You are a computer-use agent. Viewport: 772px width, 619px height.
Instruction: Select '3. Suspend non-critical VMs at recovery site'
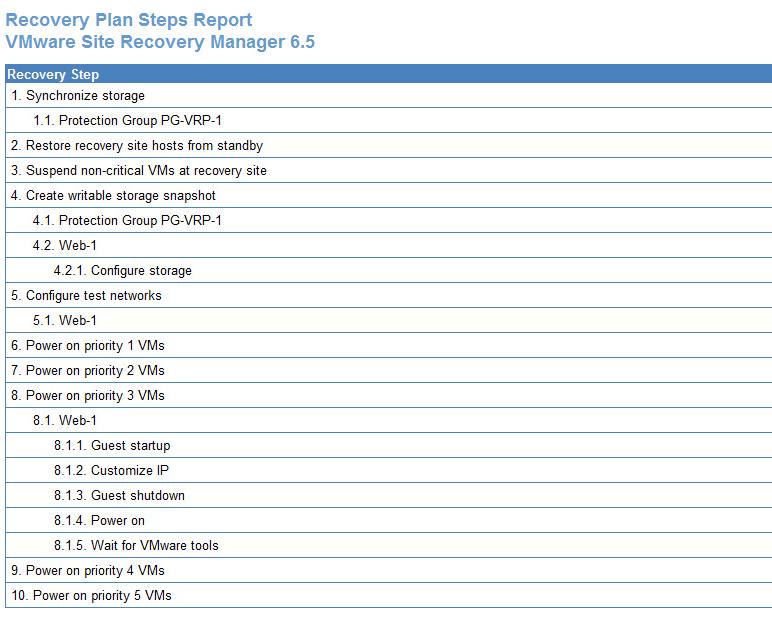point(388,170)
